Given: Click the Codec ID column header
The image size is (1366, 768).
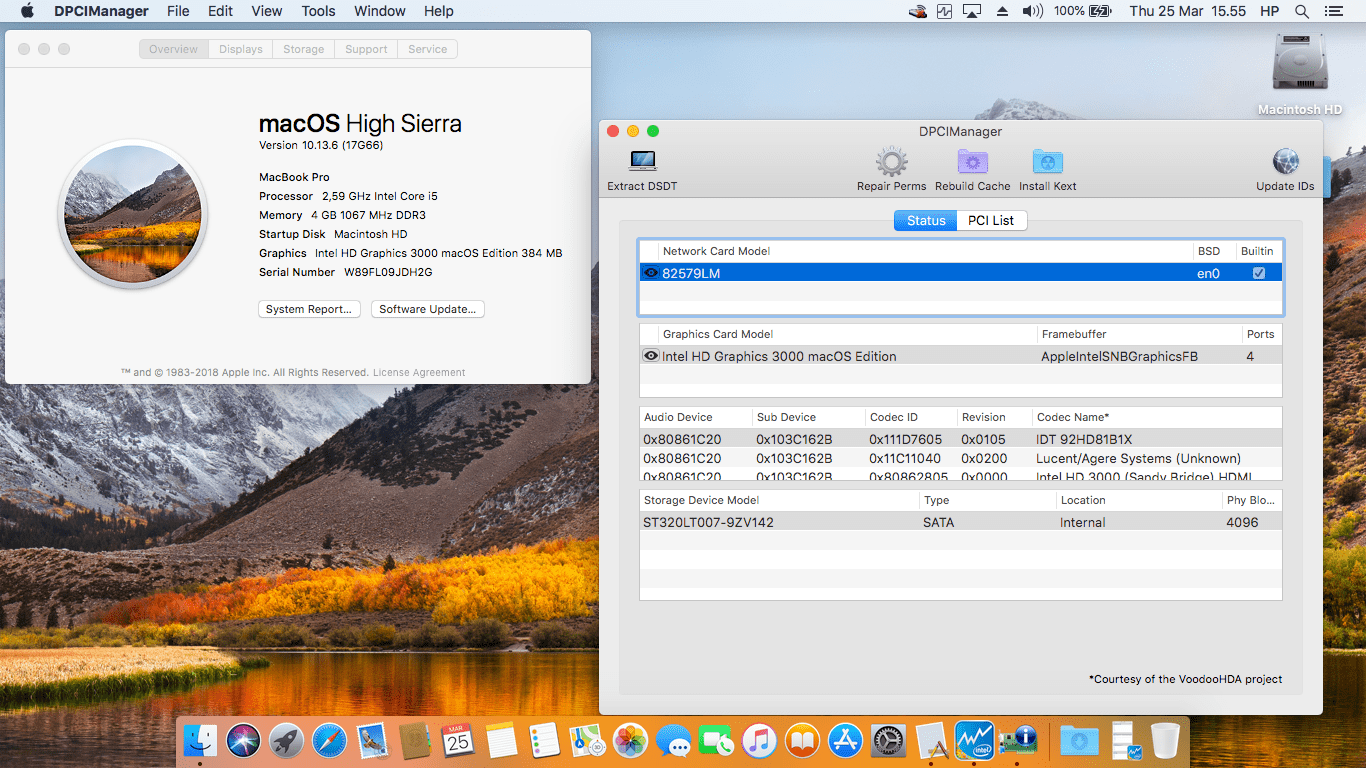Looking at the screenshot, I should (910, 417).
